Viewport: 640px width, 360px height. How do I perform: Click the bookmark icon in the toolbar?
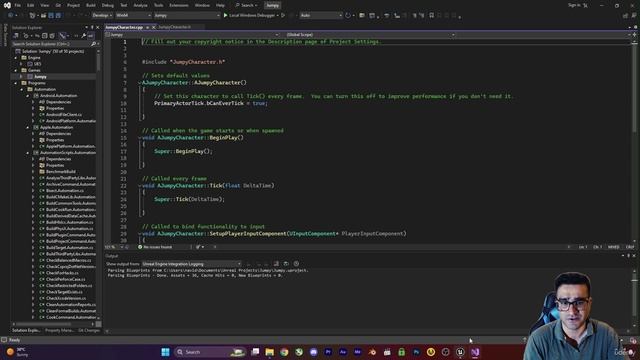[431, 16]
